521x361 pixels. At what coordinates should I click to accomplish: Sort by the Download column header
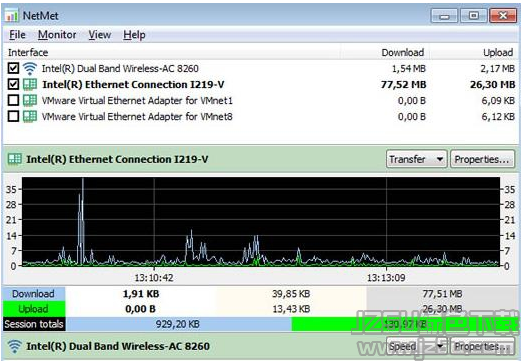[385, 53]
